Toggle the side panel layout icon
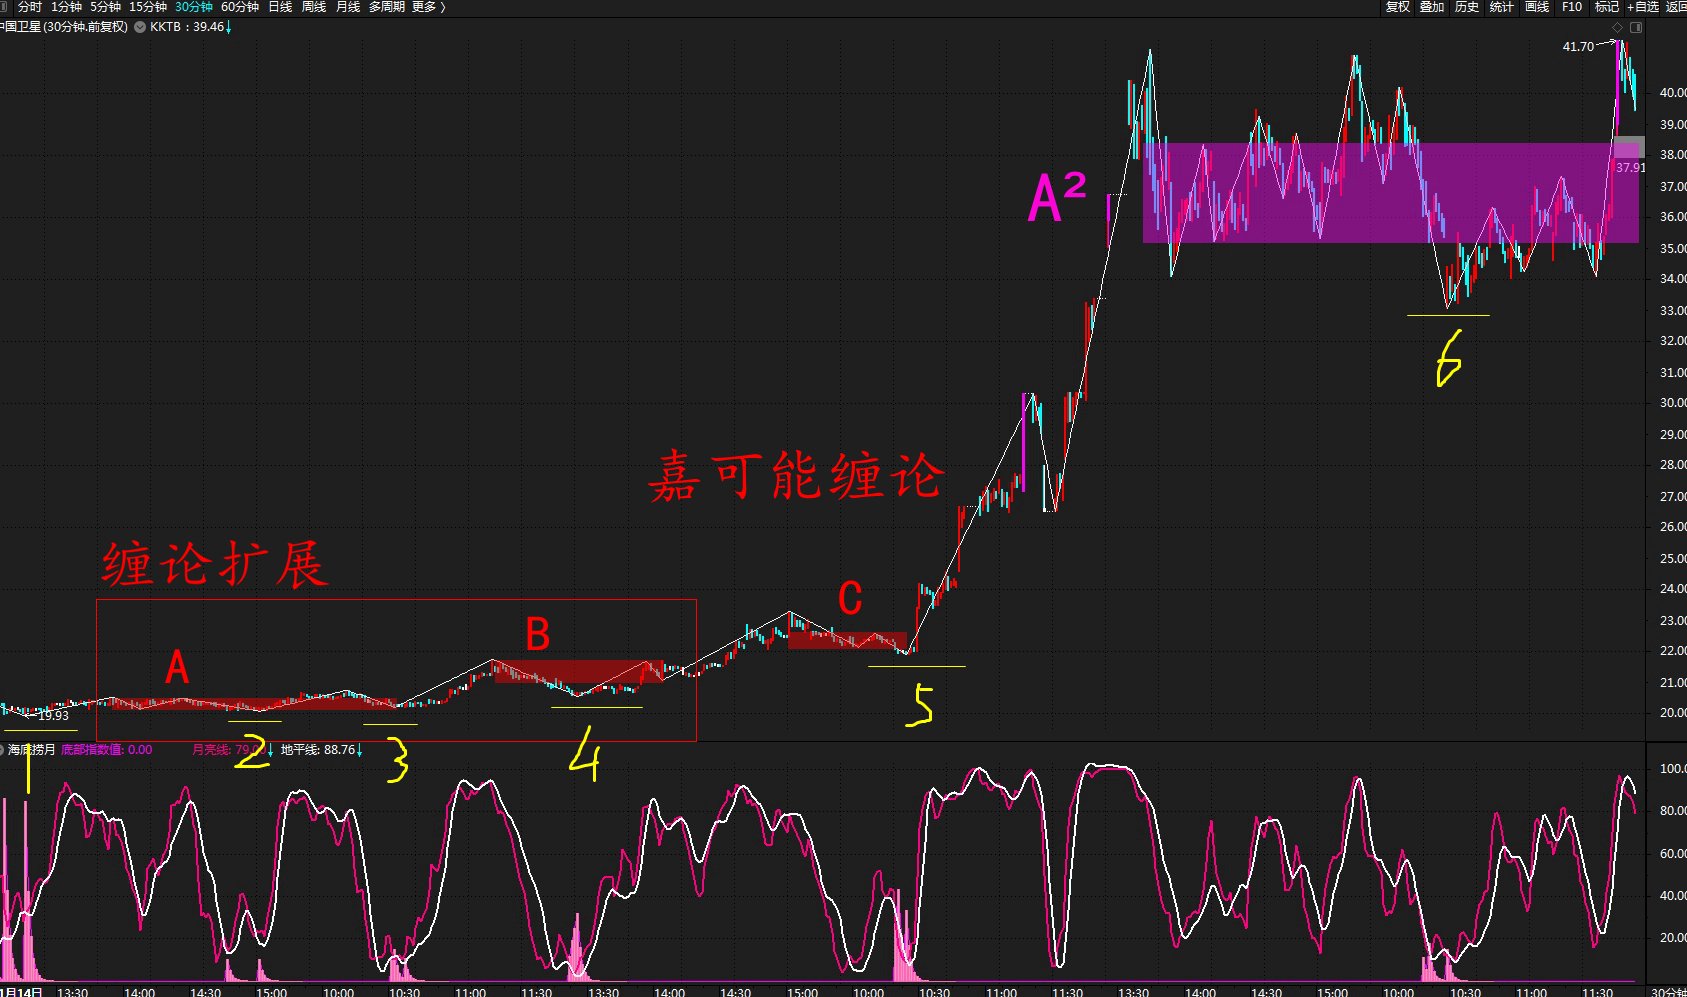 click(1636, 27)
